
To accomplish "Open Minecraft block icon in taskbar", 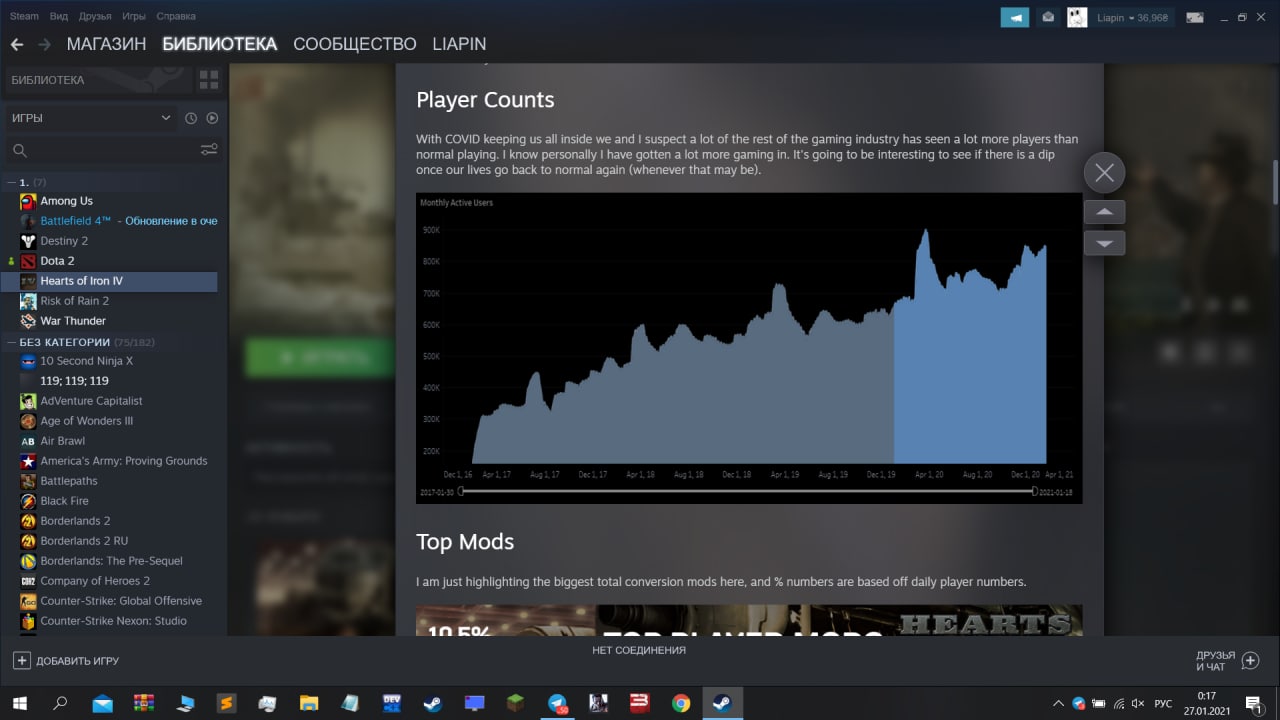I will 515,704.
